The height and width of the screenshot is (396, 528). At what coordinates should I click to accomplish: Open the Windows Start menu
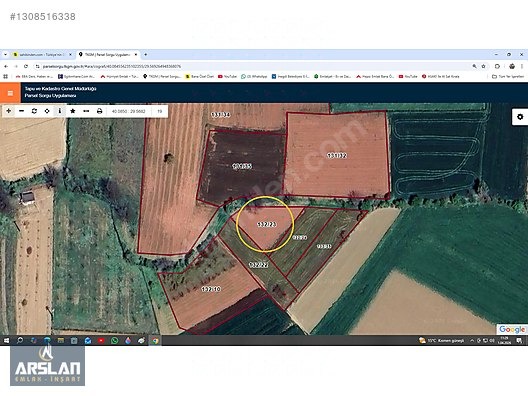(x=6, y=340)
